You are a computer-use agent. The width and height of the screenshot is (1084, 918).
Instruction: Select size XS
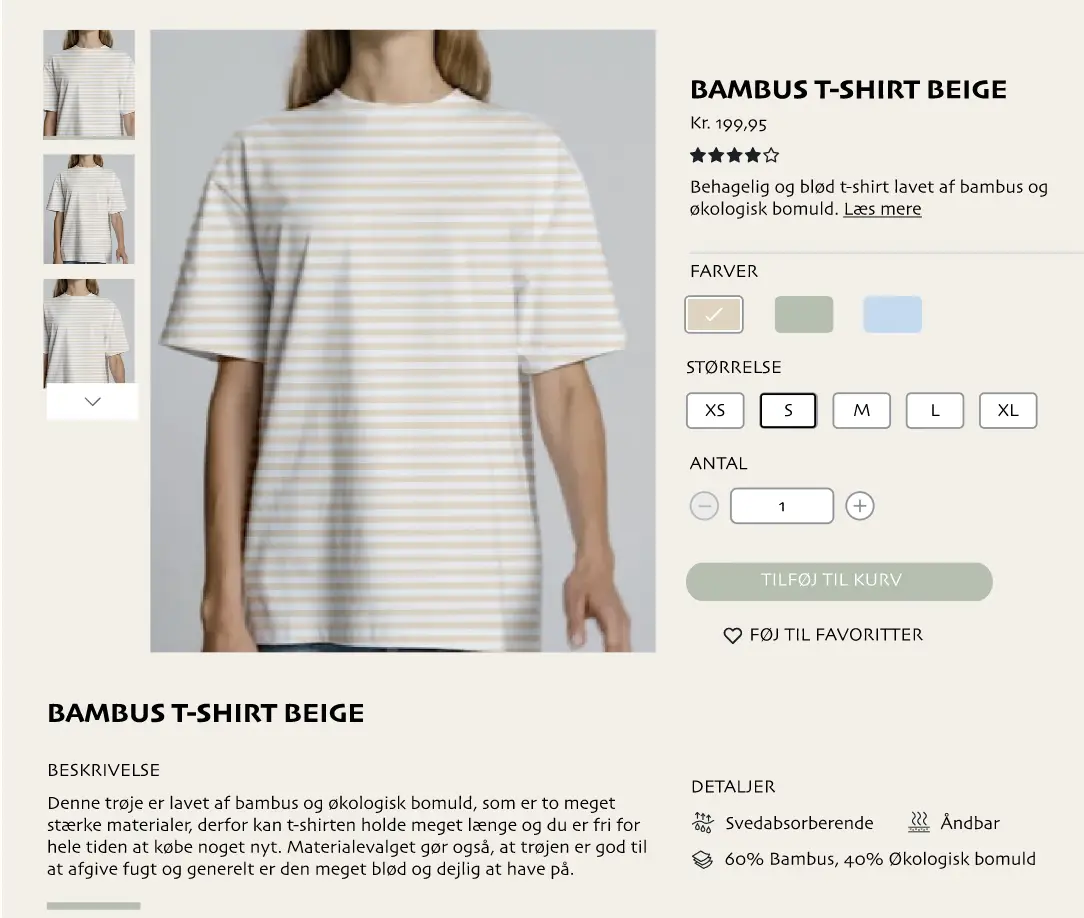click(714, 410)
